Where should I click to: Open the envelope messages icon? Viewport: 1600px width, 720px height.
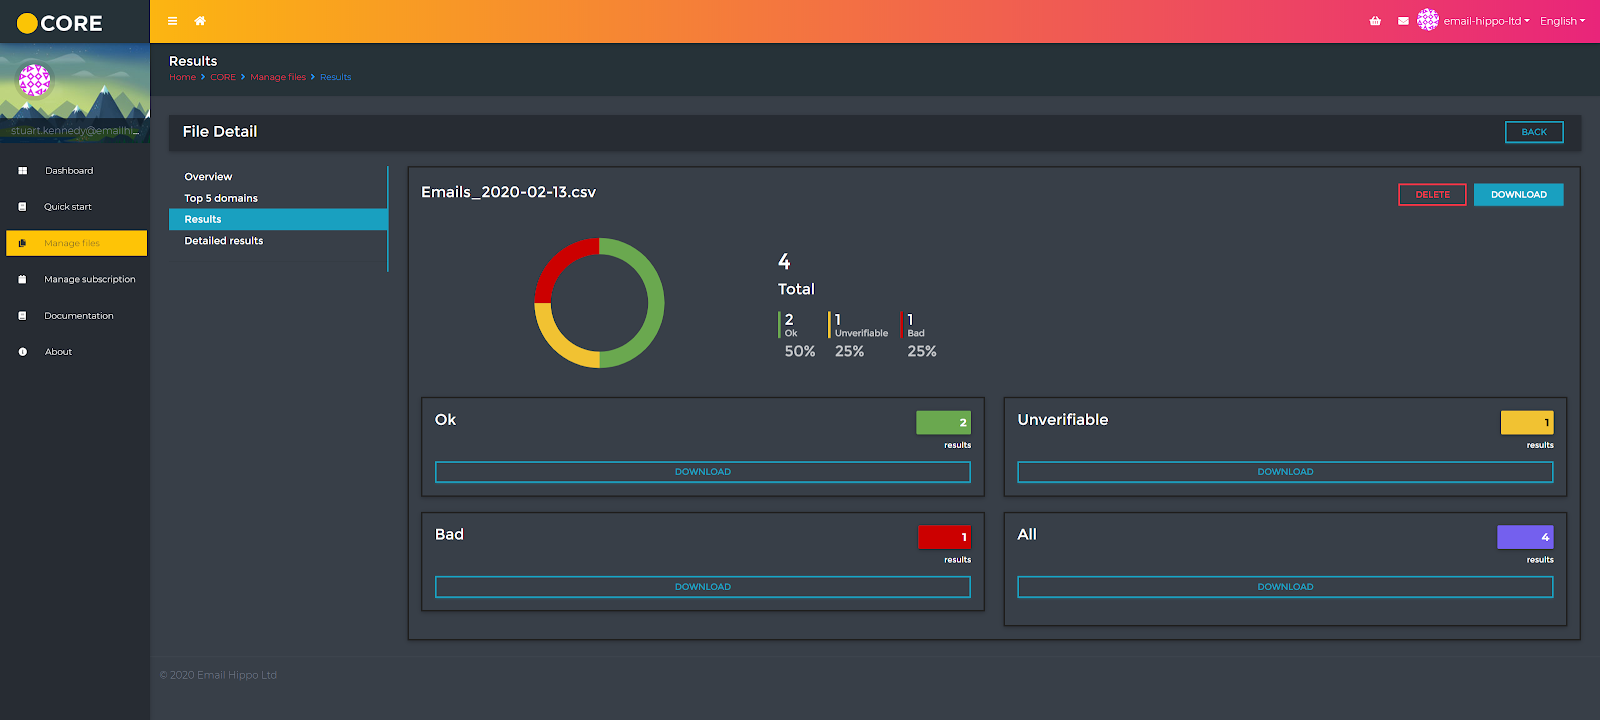[1403, 21]
